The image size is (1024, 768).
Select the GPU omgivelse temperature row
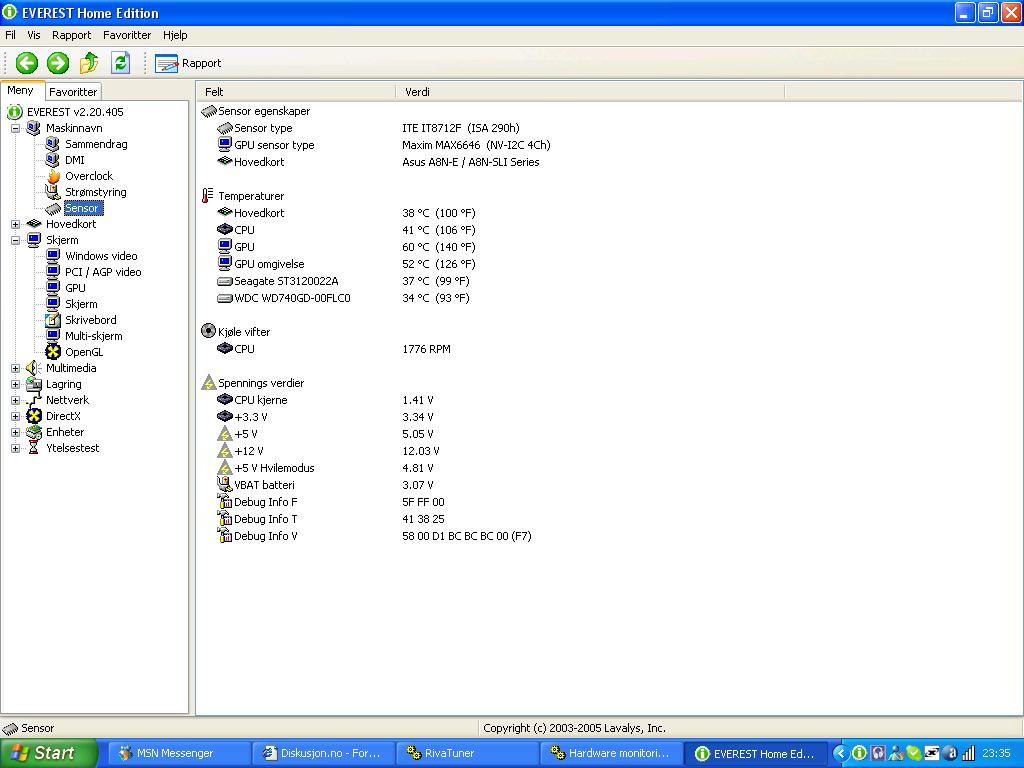point(346,264)
